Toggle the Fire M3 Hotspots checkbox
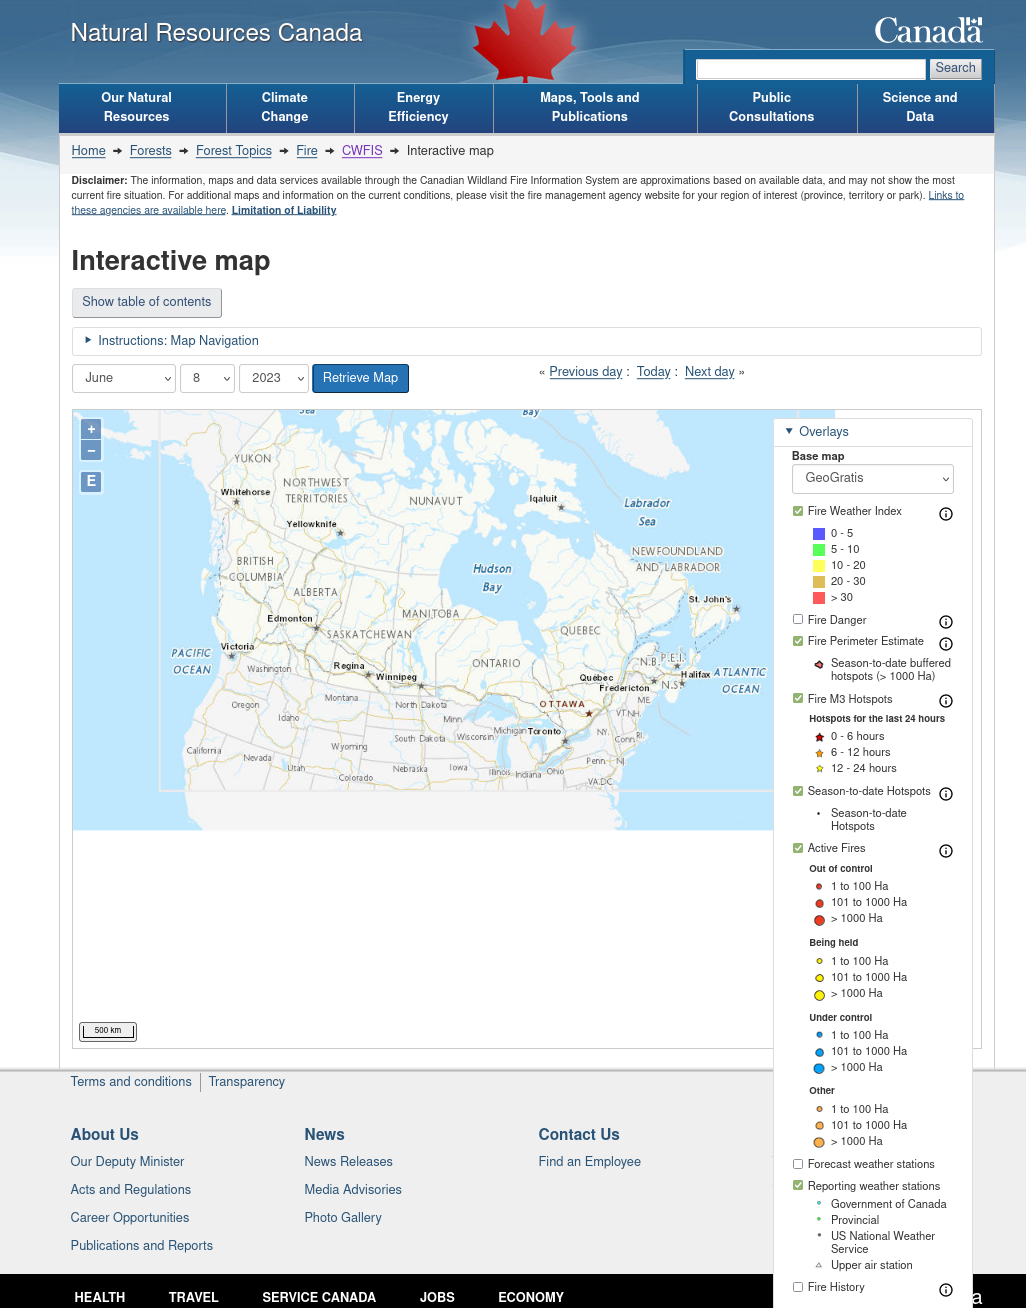 pyautogui.click(x=798, y=699)
